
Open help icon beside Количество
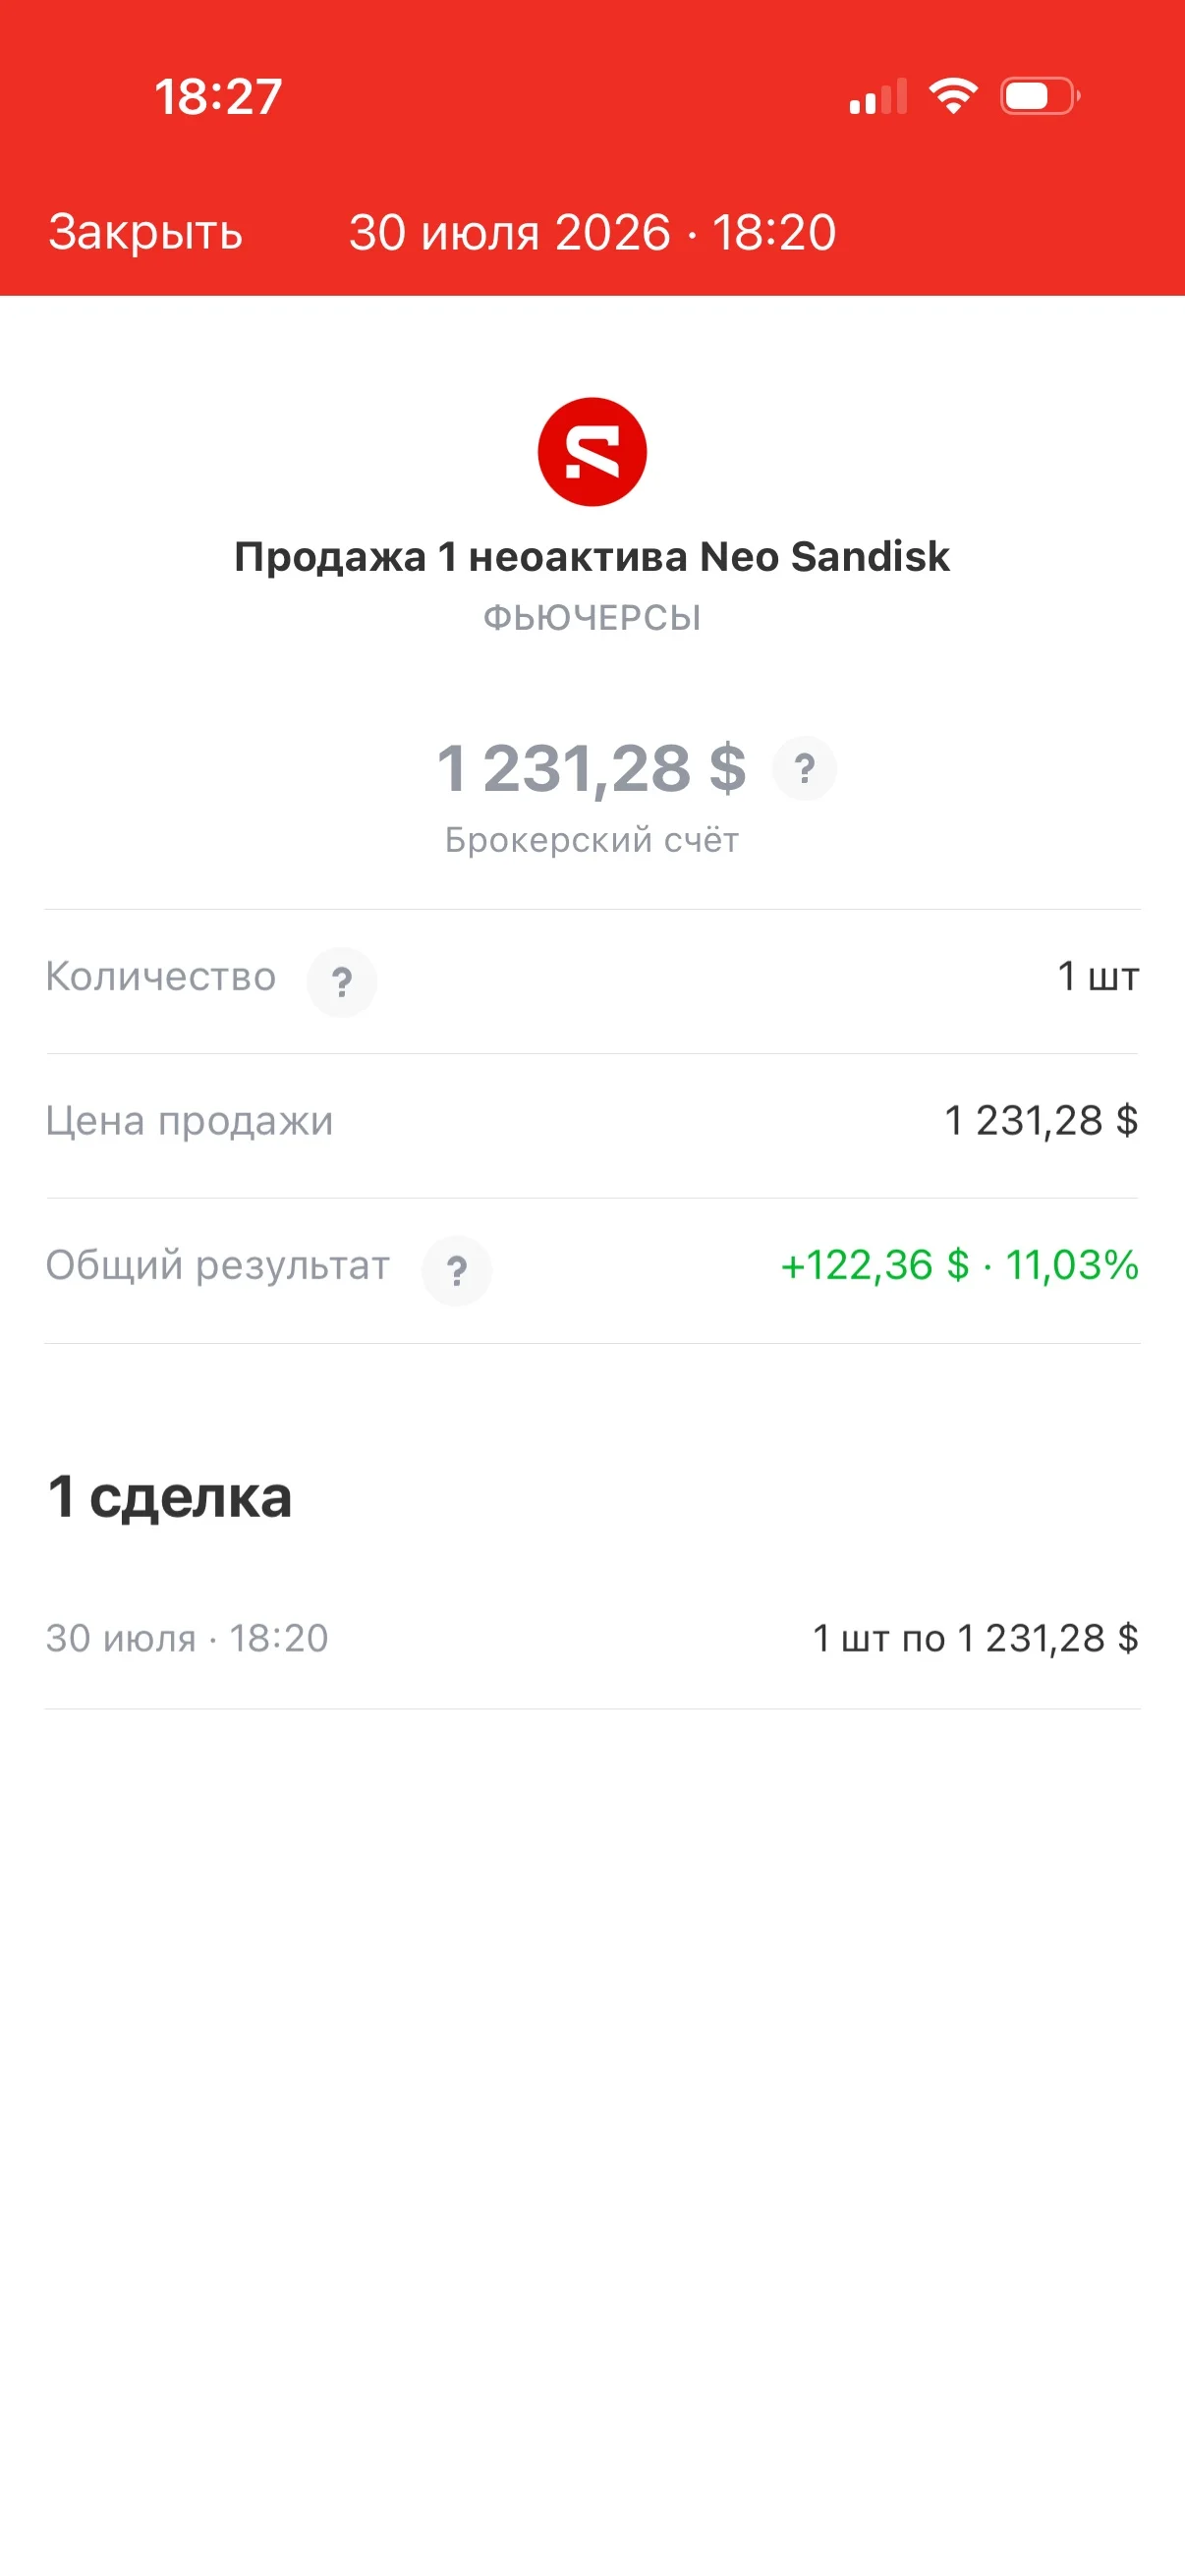(342, 982)
